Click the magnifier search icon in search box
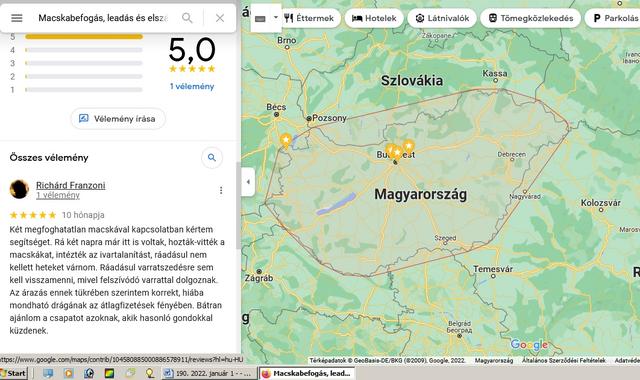Screen dimensions: 640x380 pos(187,18)
